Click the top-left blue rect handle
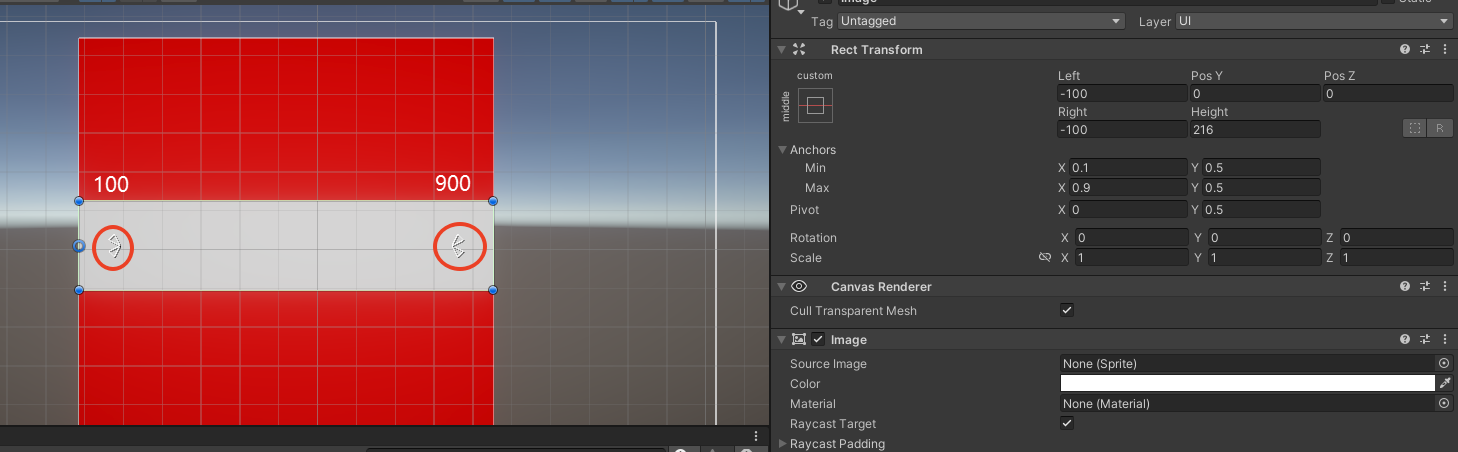Screen dimensions: 1458x452 pos(79,201)
